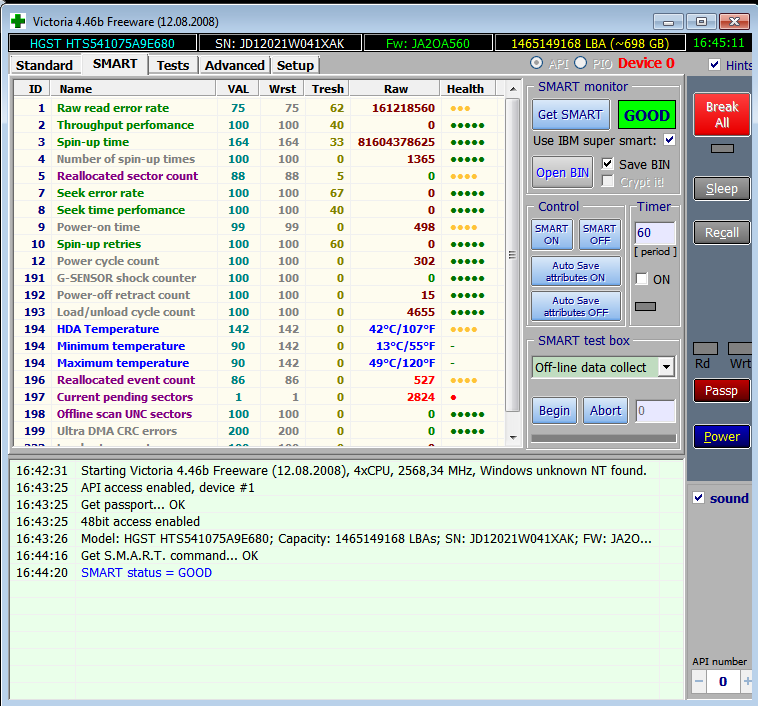Screen dimensions: 758x706
Task: Select the HDA Temperature row
Action: pyautogui.click(x=259, y=329)
